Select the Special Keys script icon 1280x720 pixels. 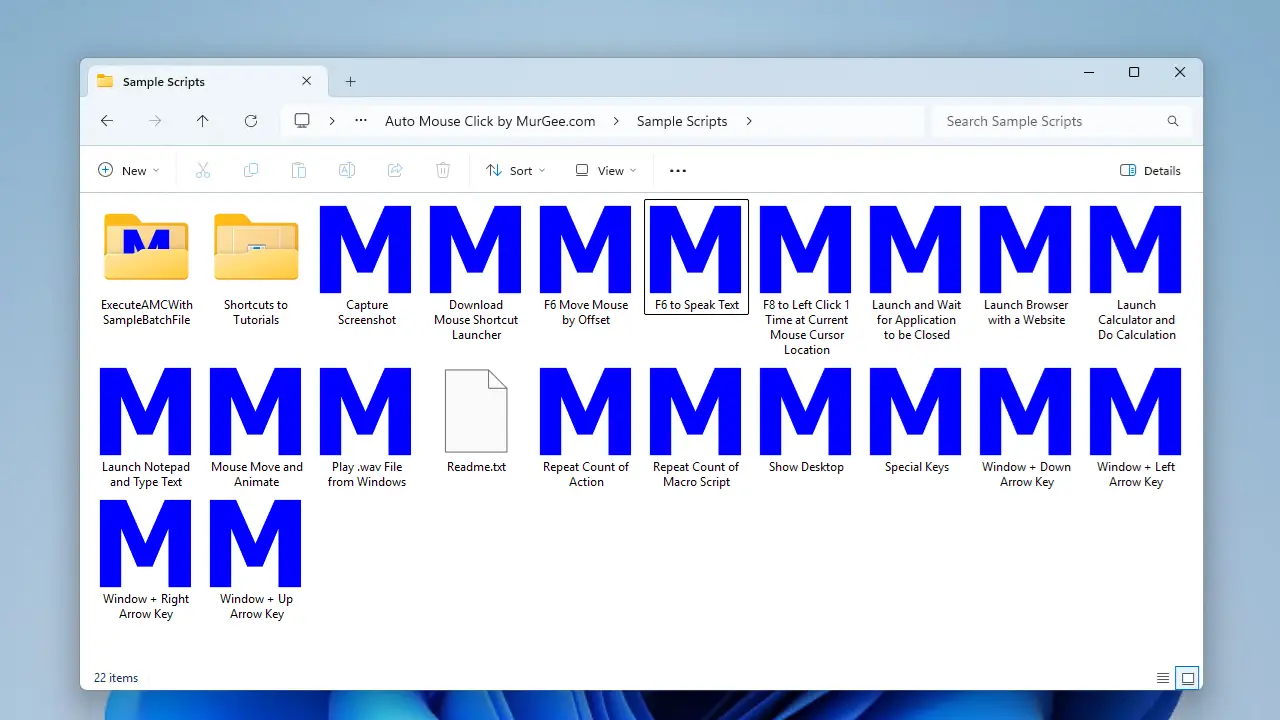916,410
